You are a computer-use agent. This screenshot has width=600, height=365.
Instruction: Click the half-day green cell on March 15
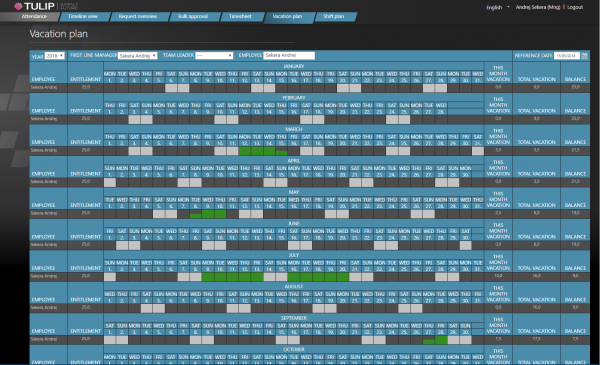coord(281,153)
